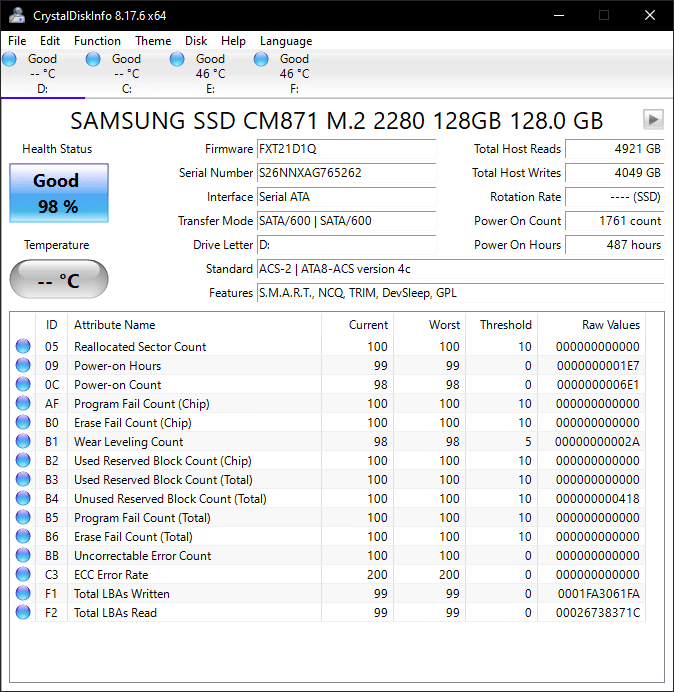Click the Current column header

358,325
